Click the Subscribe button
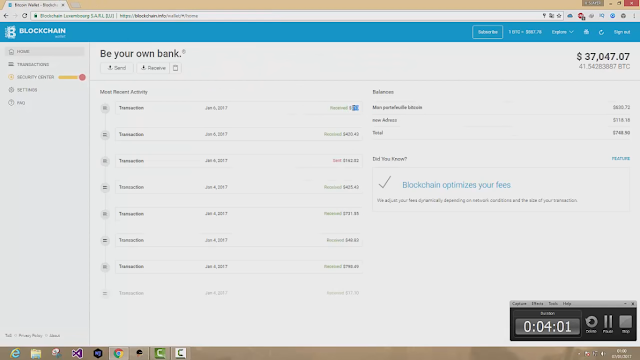 pyautogui.click(x=487, y=32)
